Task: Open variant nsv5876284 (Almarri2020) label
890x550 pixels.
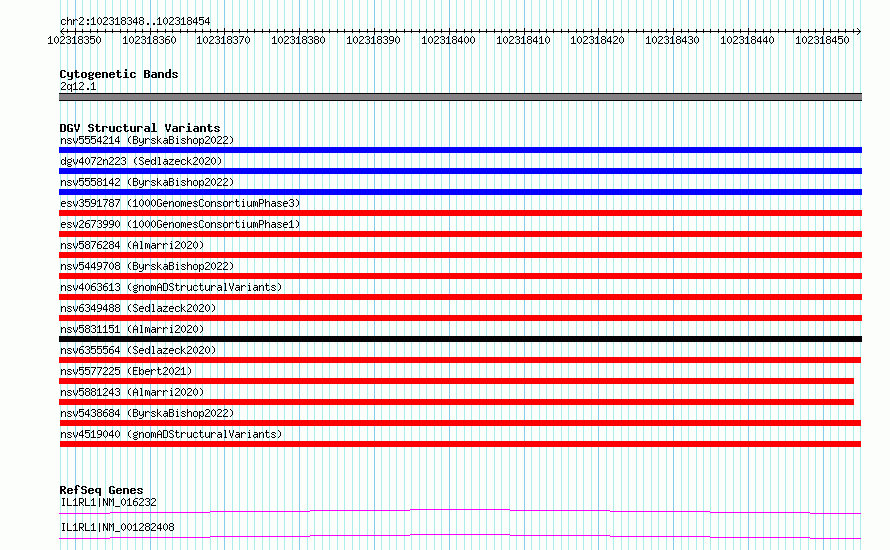Action: [x=132, y=245]
